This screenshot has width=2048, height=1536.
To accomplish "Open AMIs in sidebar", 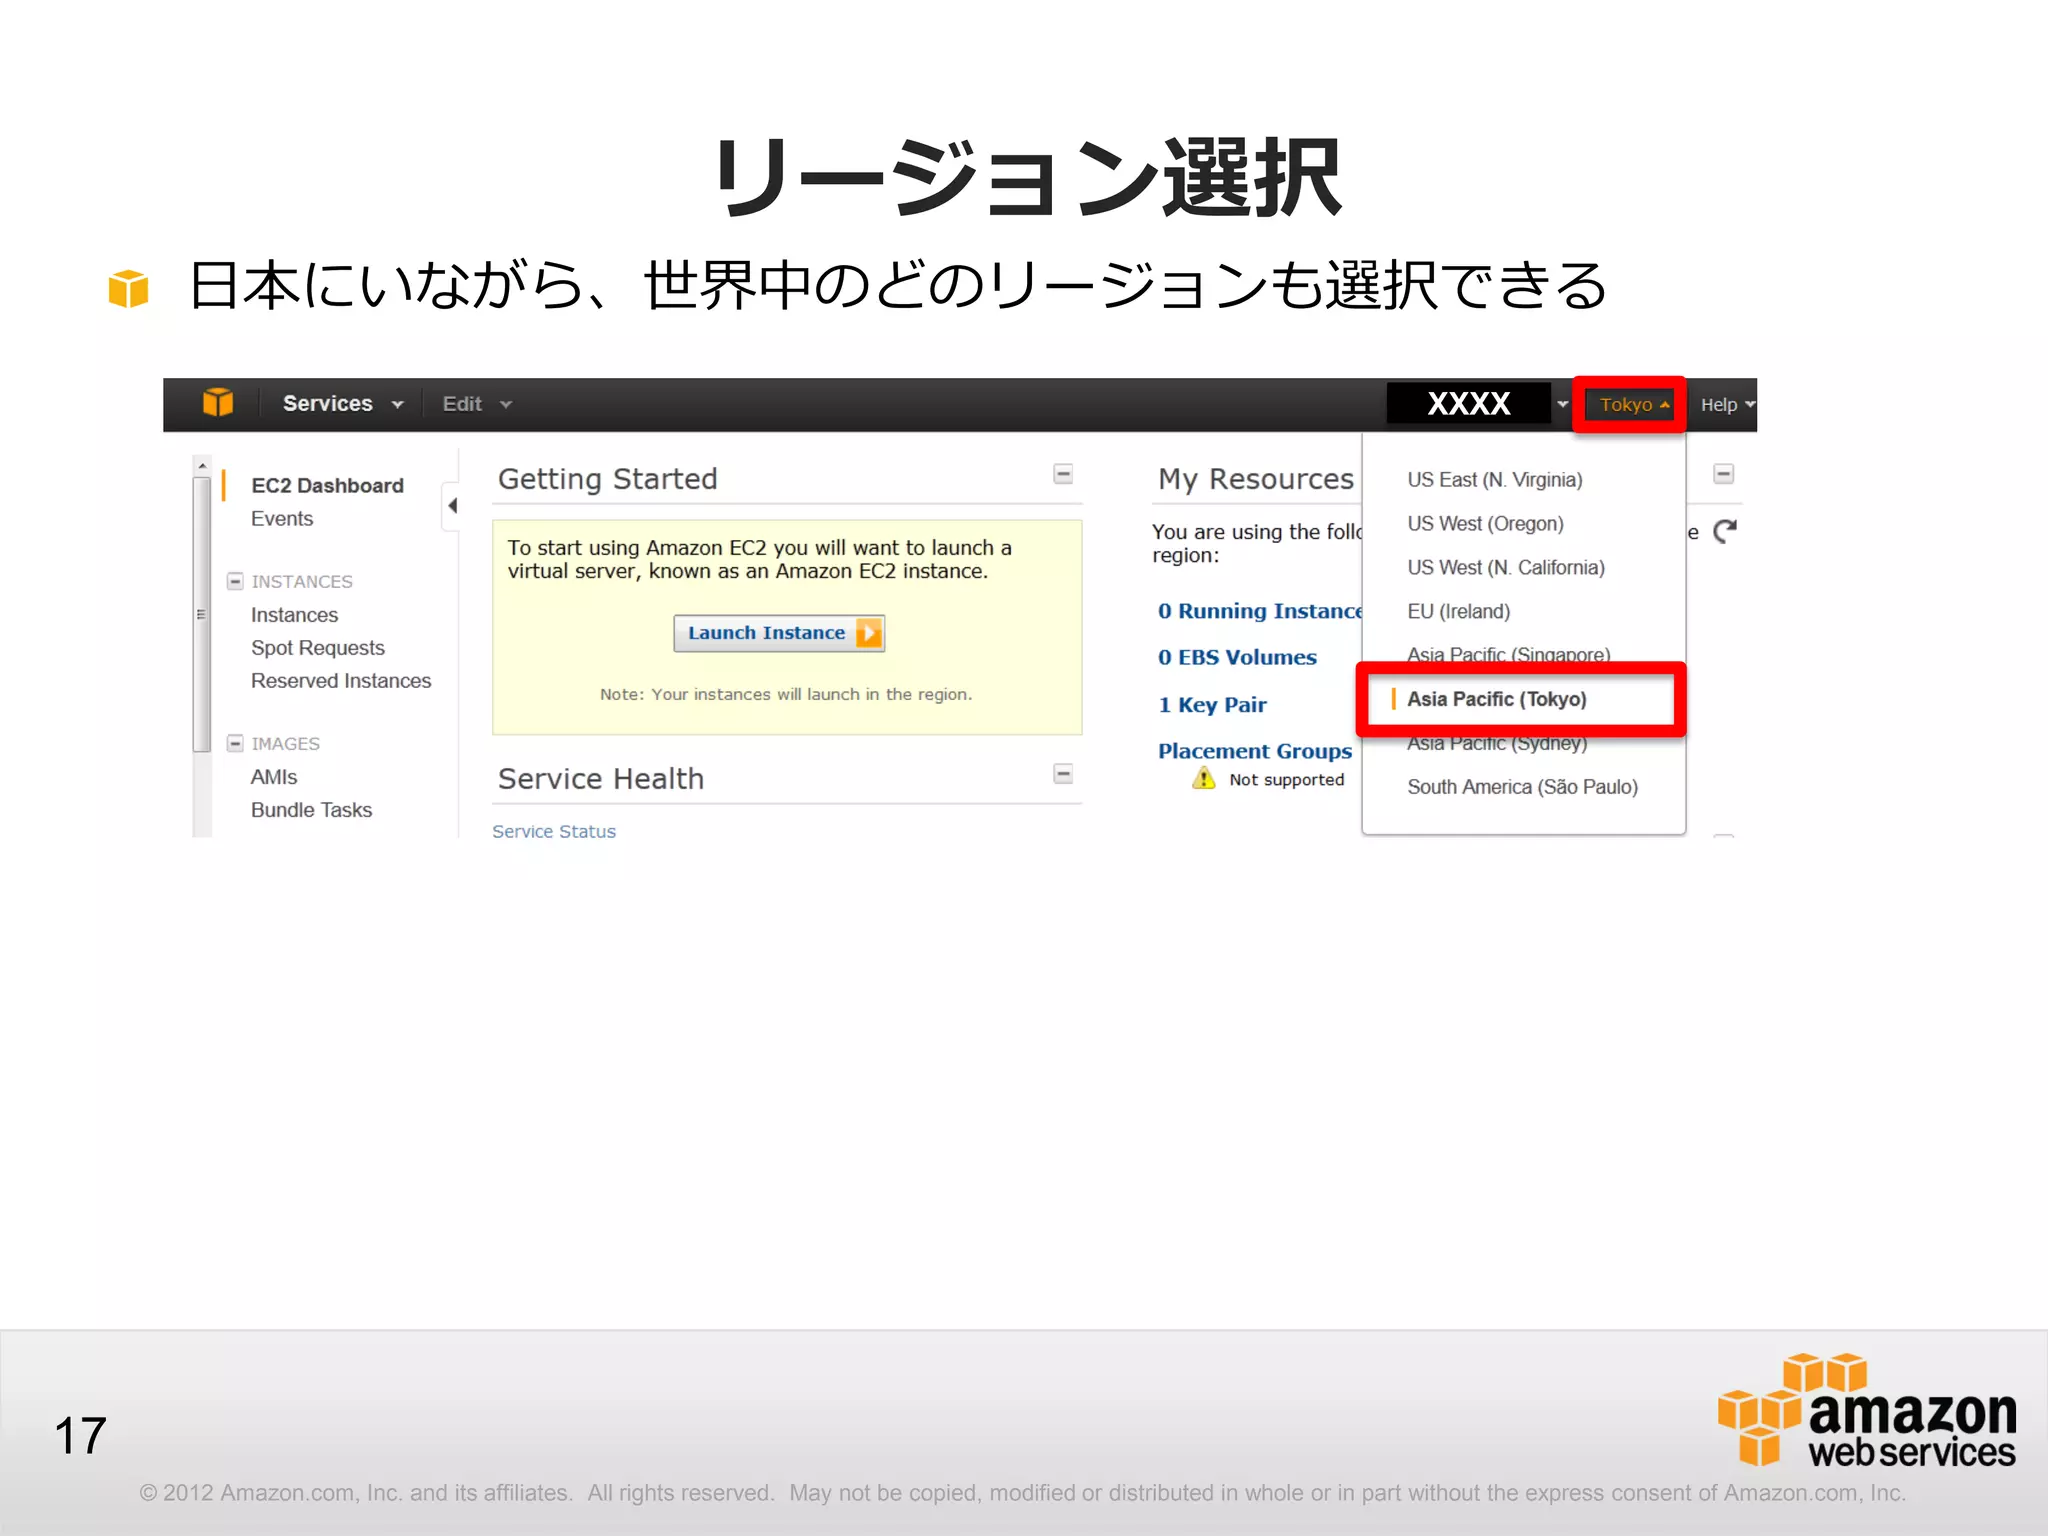I will pyautogui.click(x=274, y=777).
